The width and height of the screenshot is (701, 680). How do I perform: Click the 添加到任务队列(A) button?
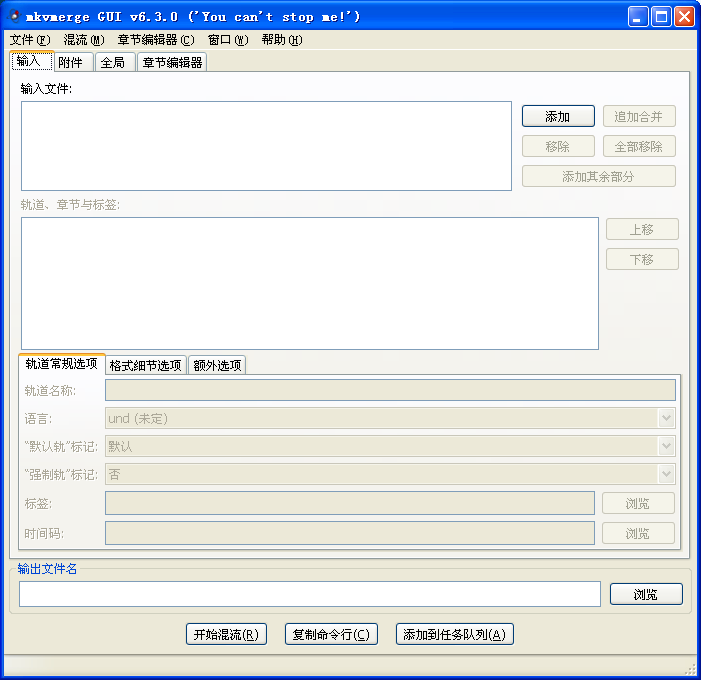pyautogui.click(x=455, y=634)
